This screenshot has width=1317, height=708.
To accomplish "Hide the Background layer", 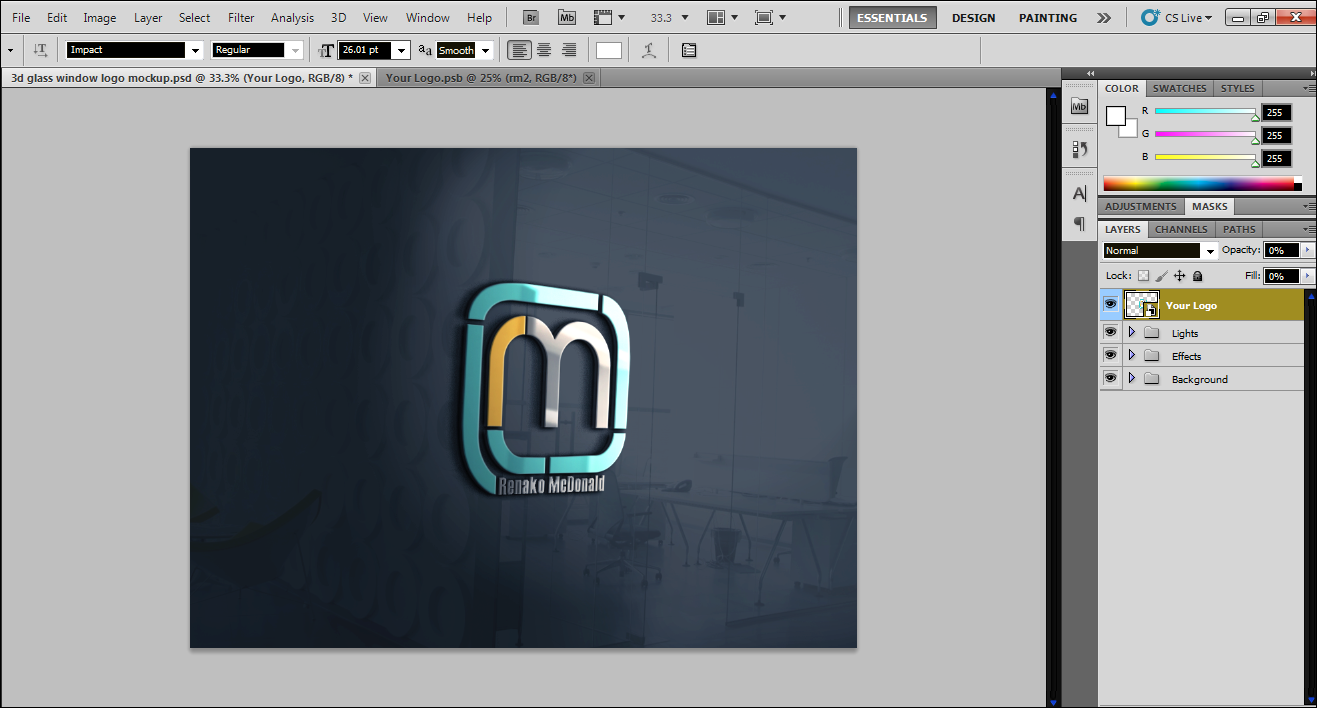I will 1110,378.
